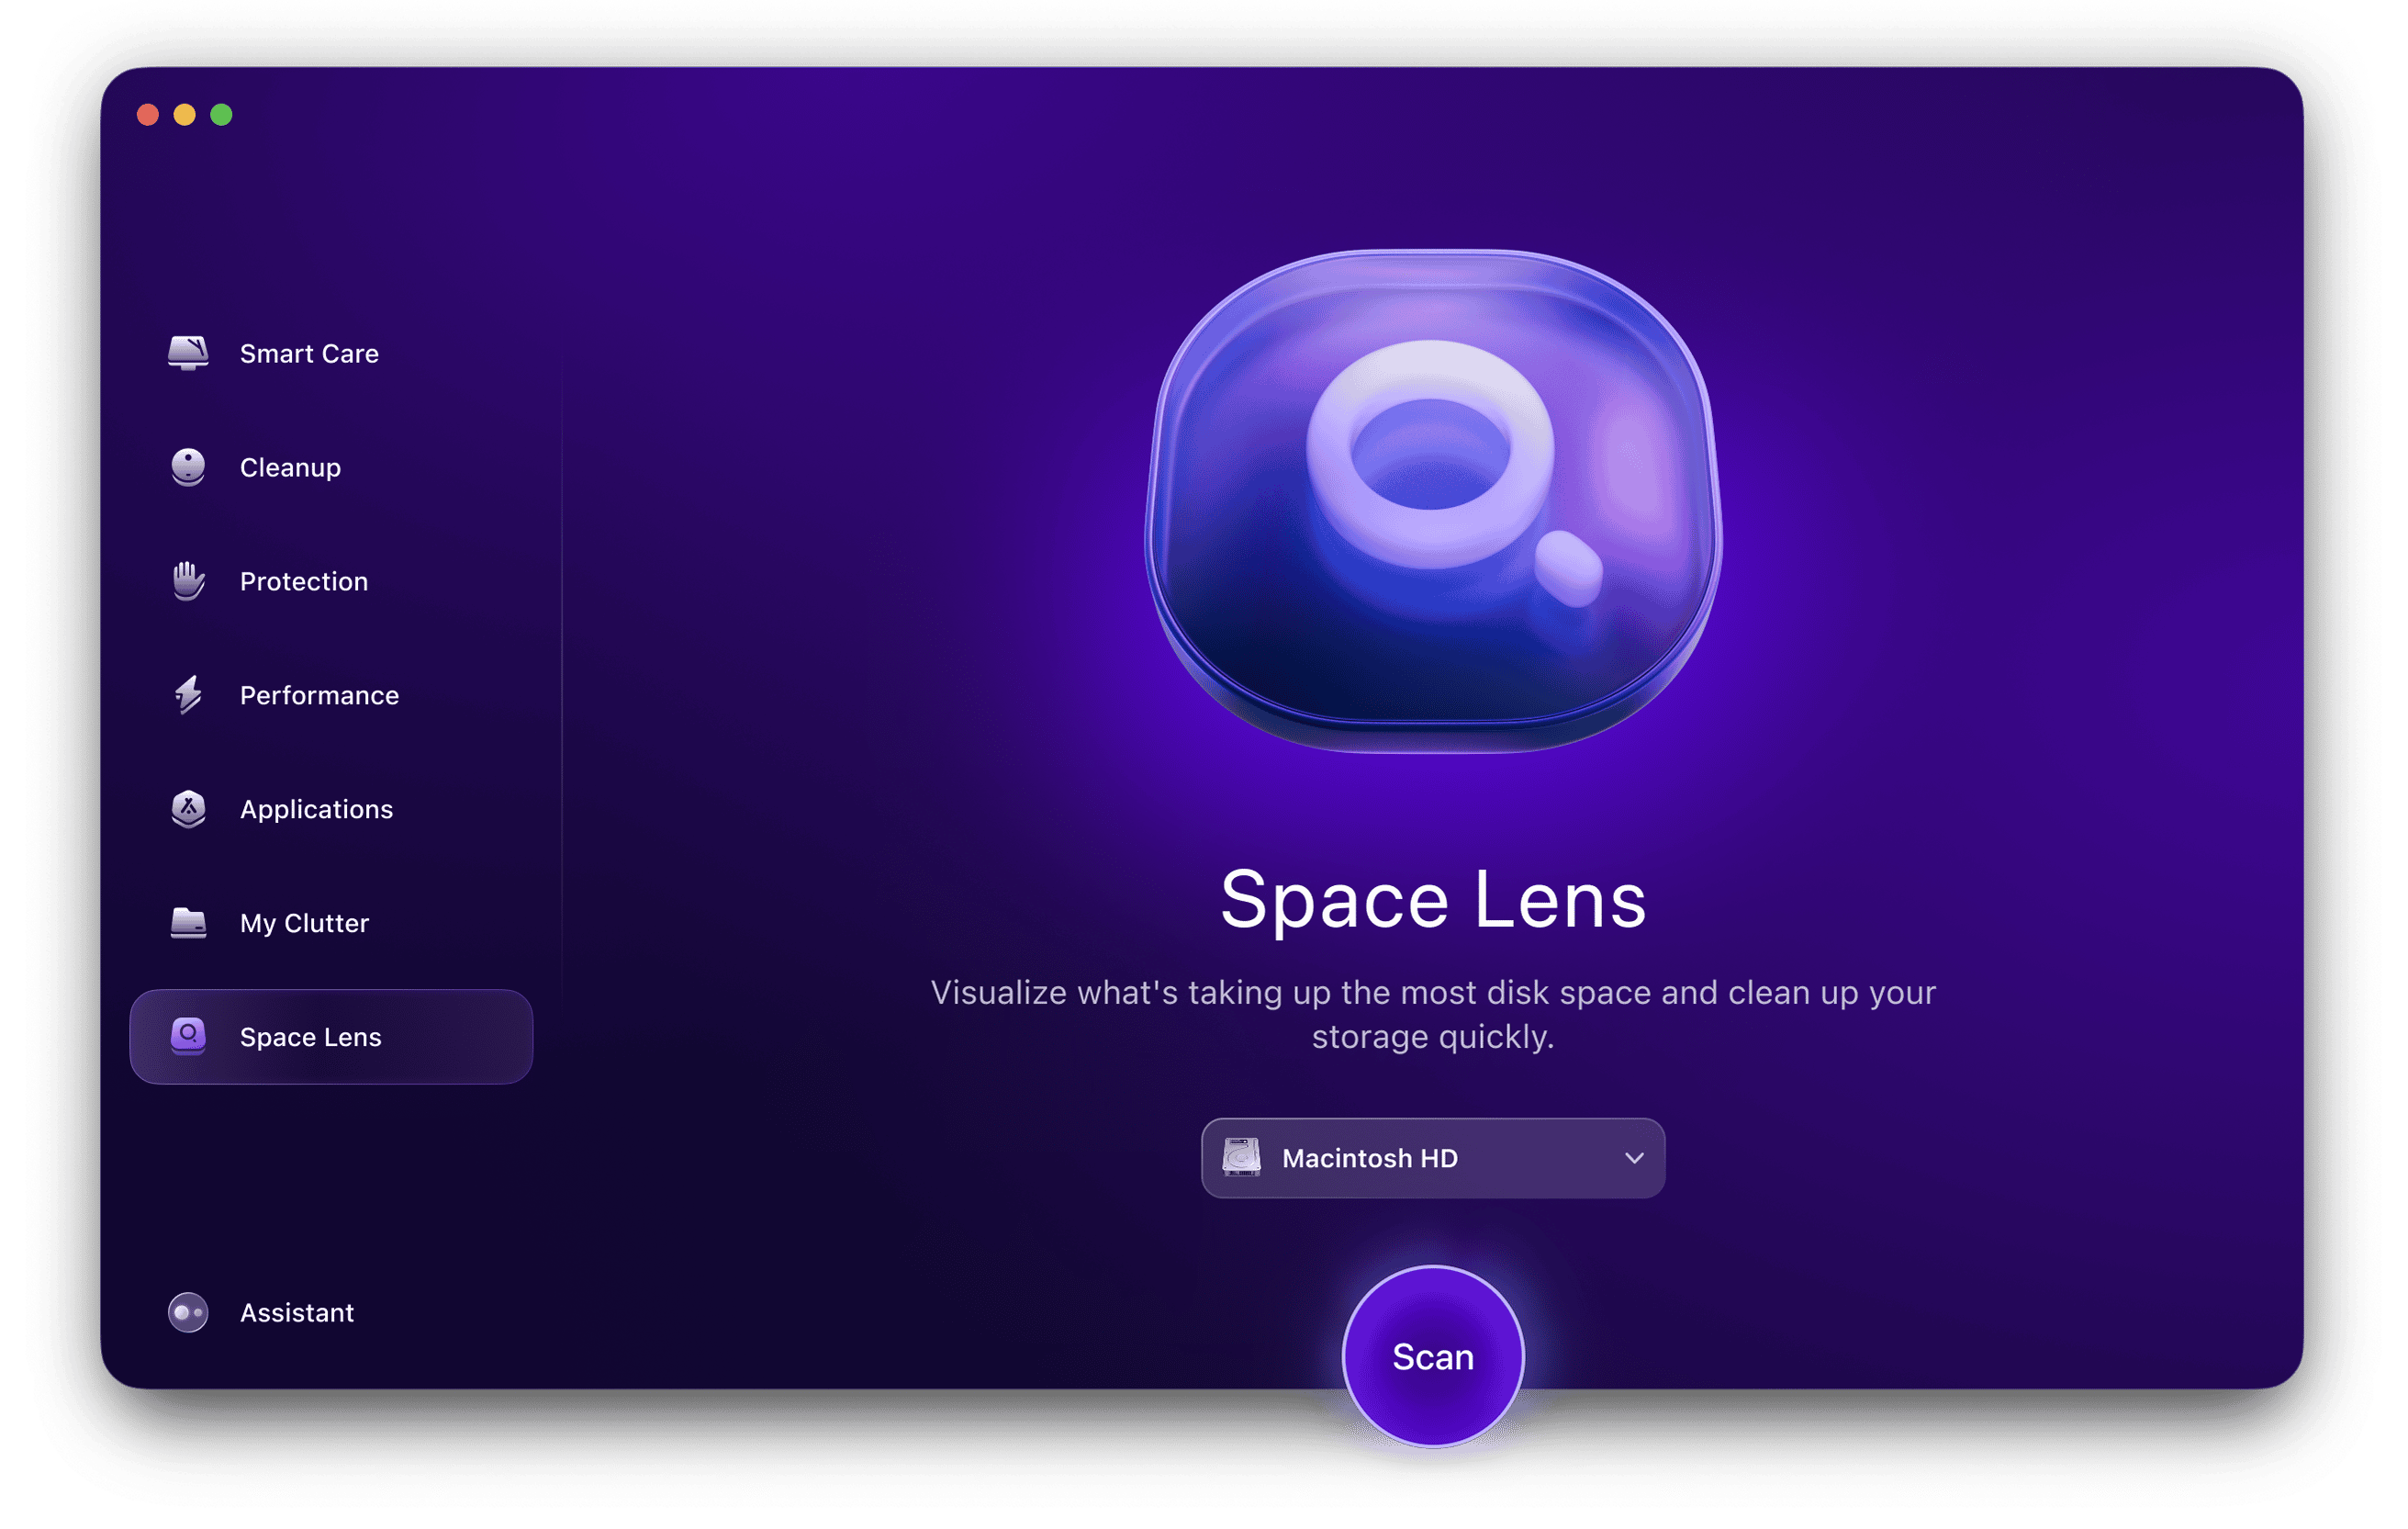Click the My Clutter folder icon
This screenshot has width=2408, height=1529.
(x=188, y=923)
